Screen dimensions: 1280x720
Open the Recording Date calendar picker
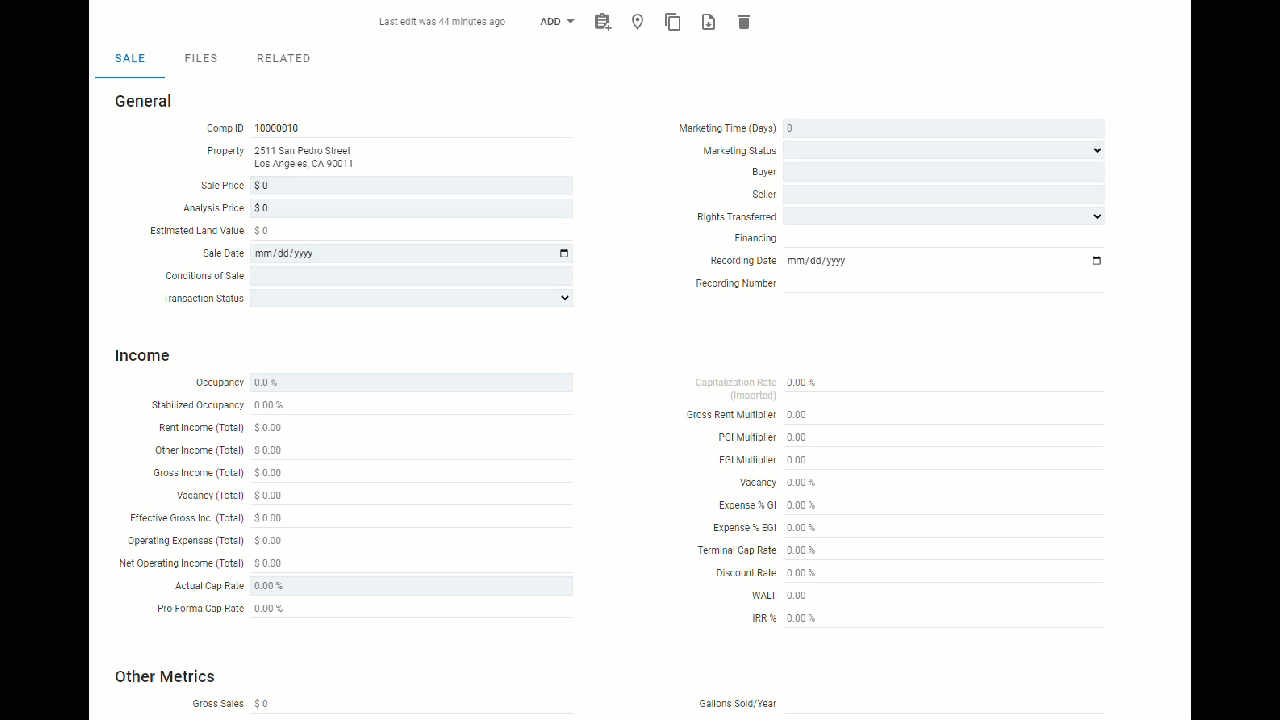(x=1096, y=260)
